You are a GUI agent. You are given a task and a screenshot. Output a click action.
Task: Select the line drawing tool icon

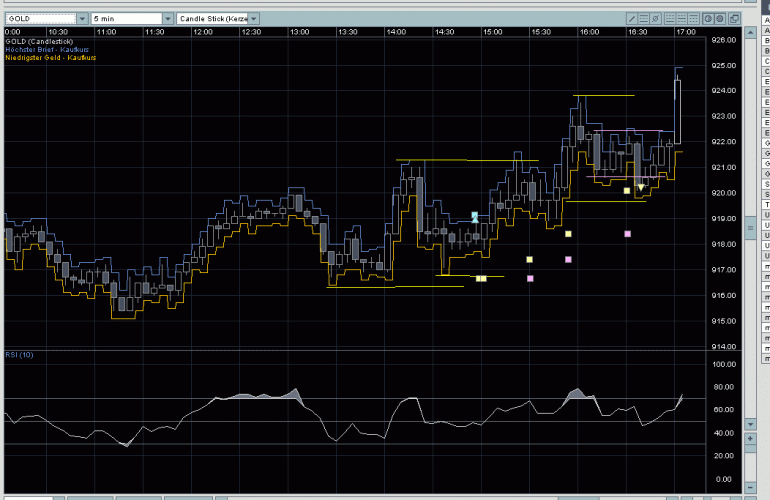pos(632,19)
